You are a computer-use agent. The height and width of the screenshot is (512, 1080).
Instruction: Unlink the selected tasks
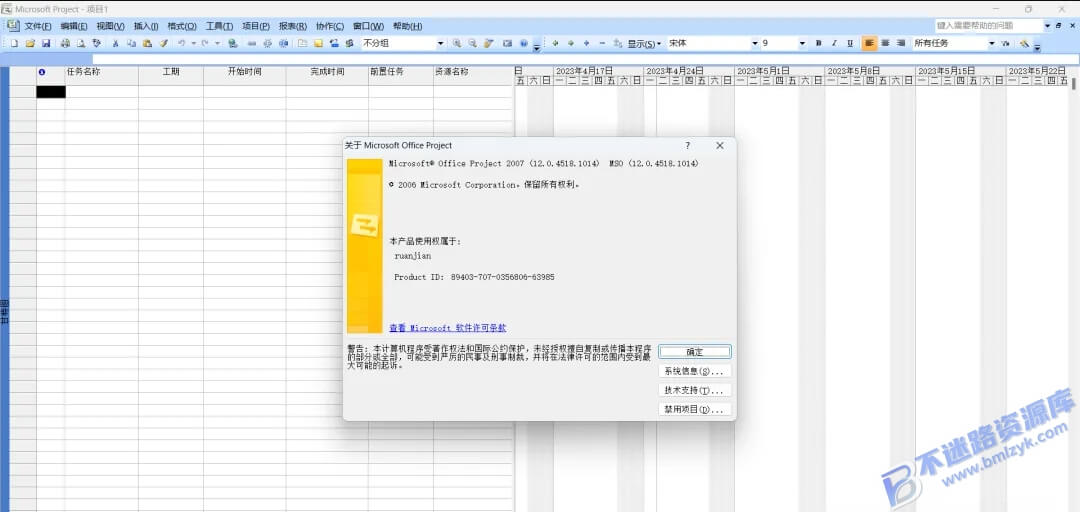267,43
